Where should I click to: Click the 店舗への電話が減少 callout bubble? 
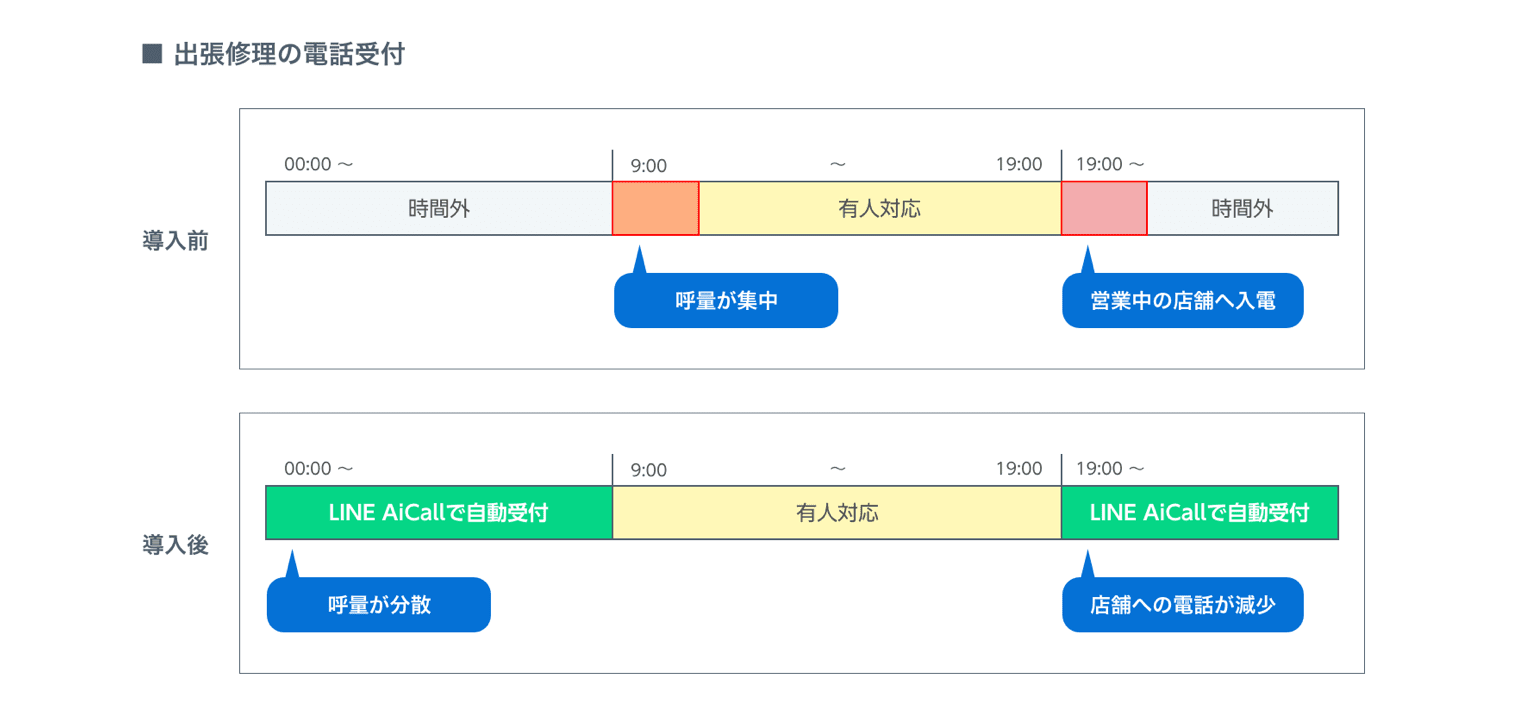[1182, 605]
